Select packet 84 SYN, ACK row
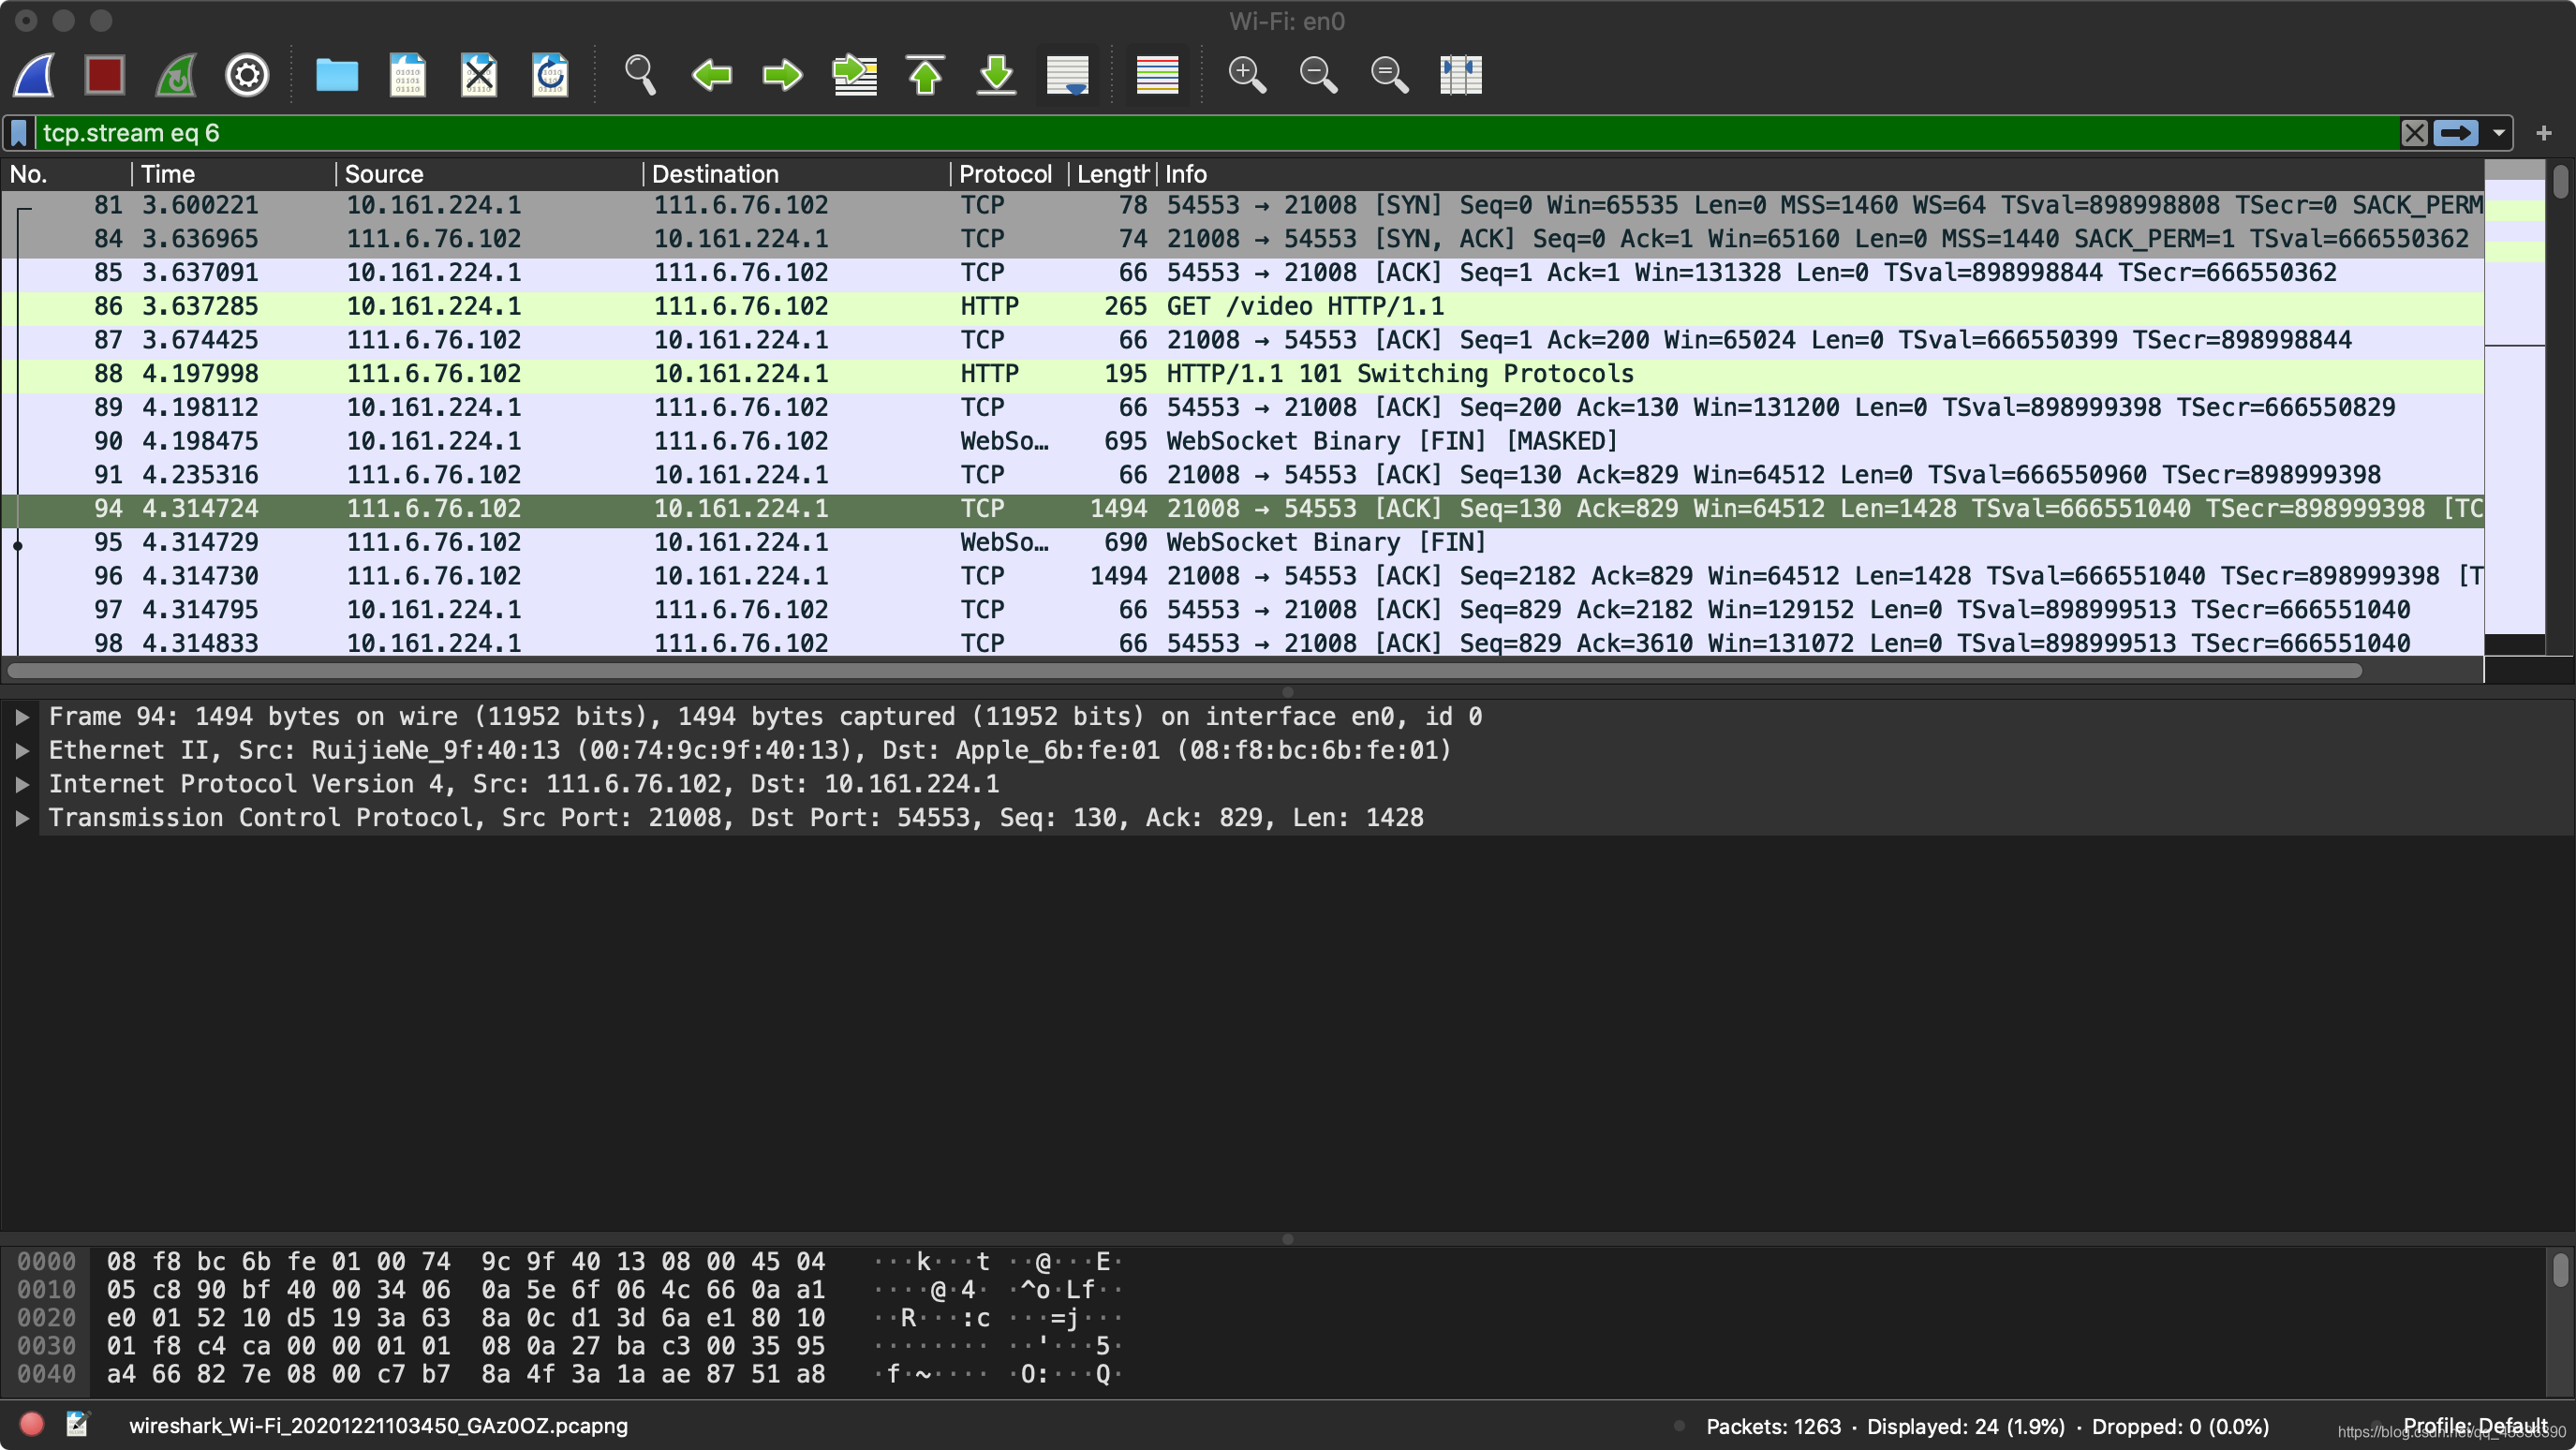Image resolution: width=2576 pixels, height=1450 pixels. point(1242,239)
